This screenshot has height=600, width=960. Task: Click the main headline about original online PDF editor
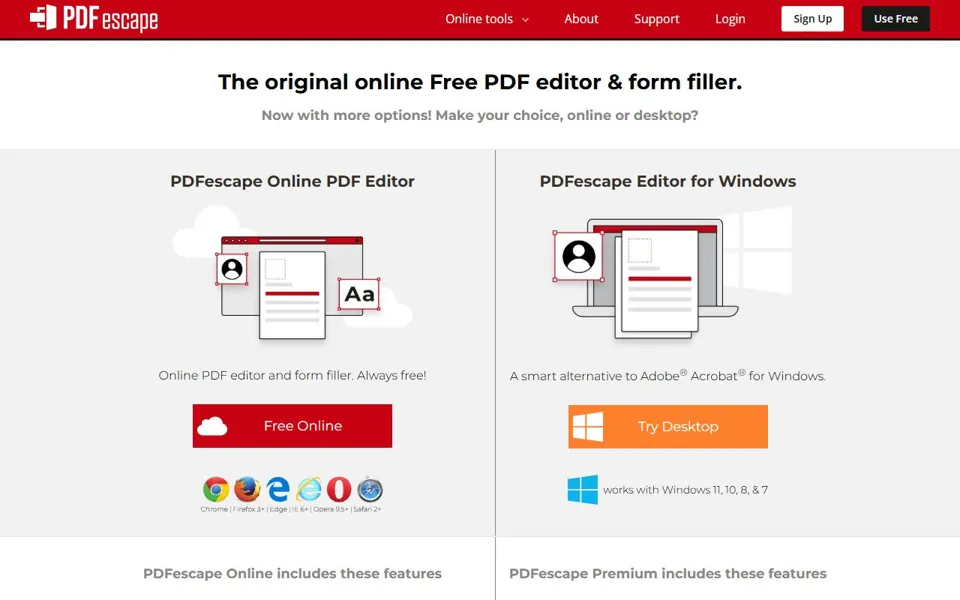(480, 82)
